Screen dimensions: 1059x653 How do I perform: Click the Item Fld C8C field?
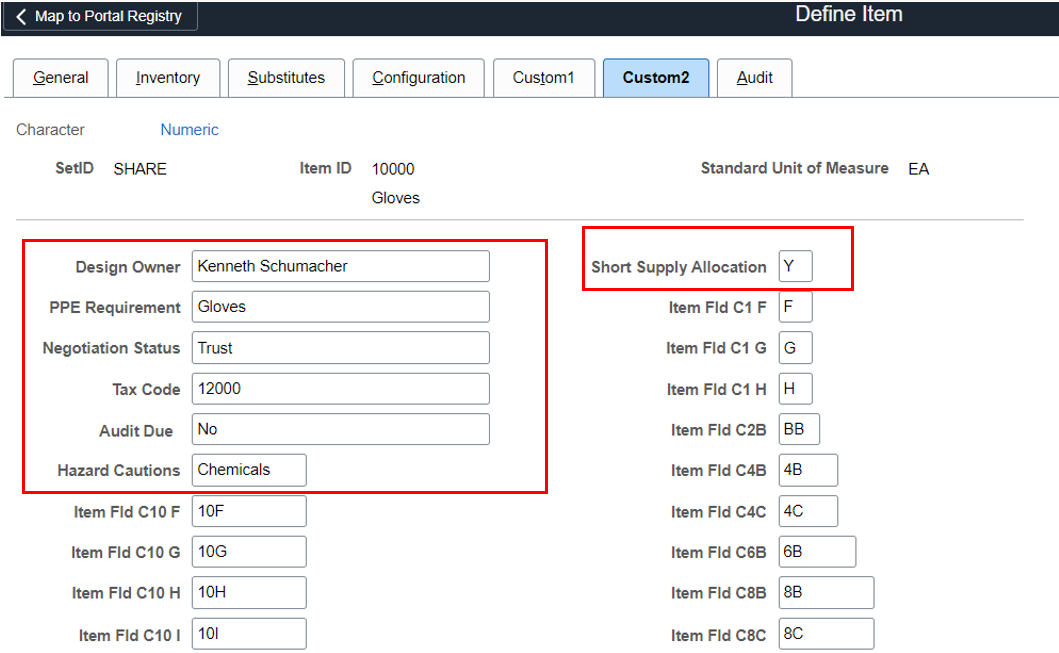coord(825,634)
